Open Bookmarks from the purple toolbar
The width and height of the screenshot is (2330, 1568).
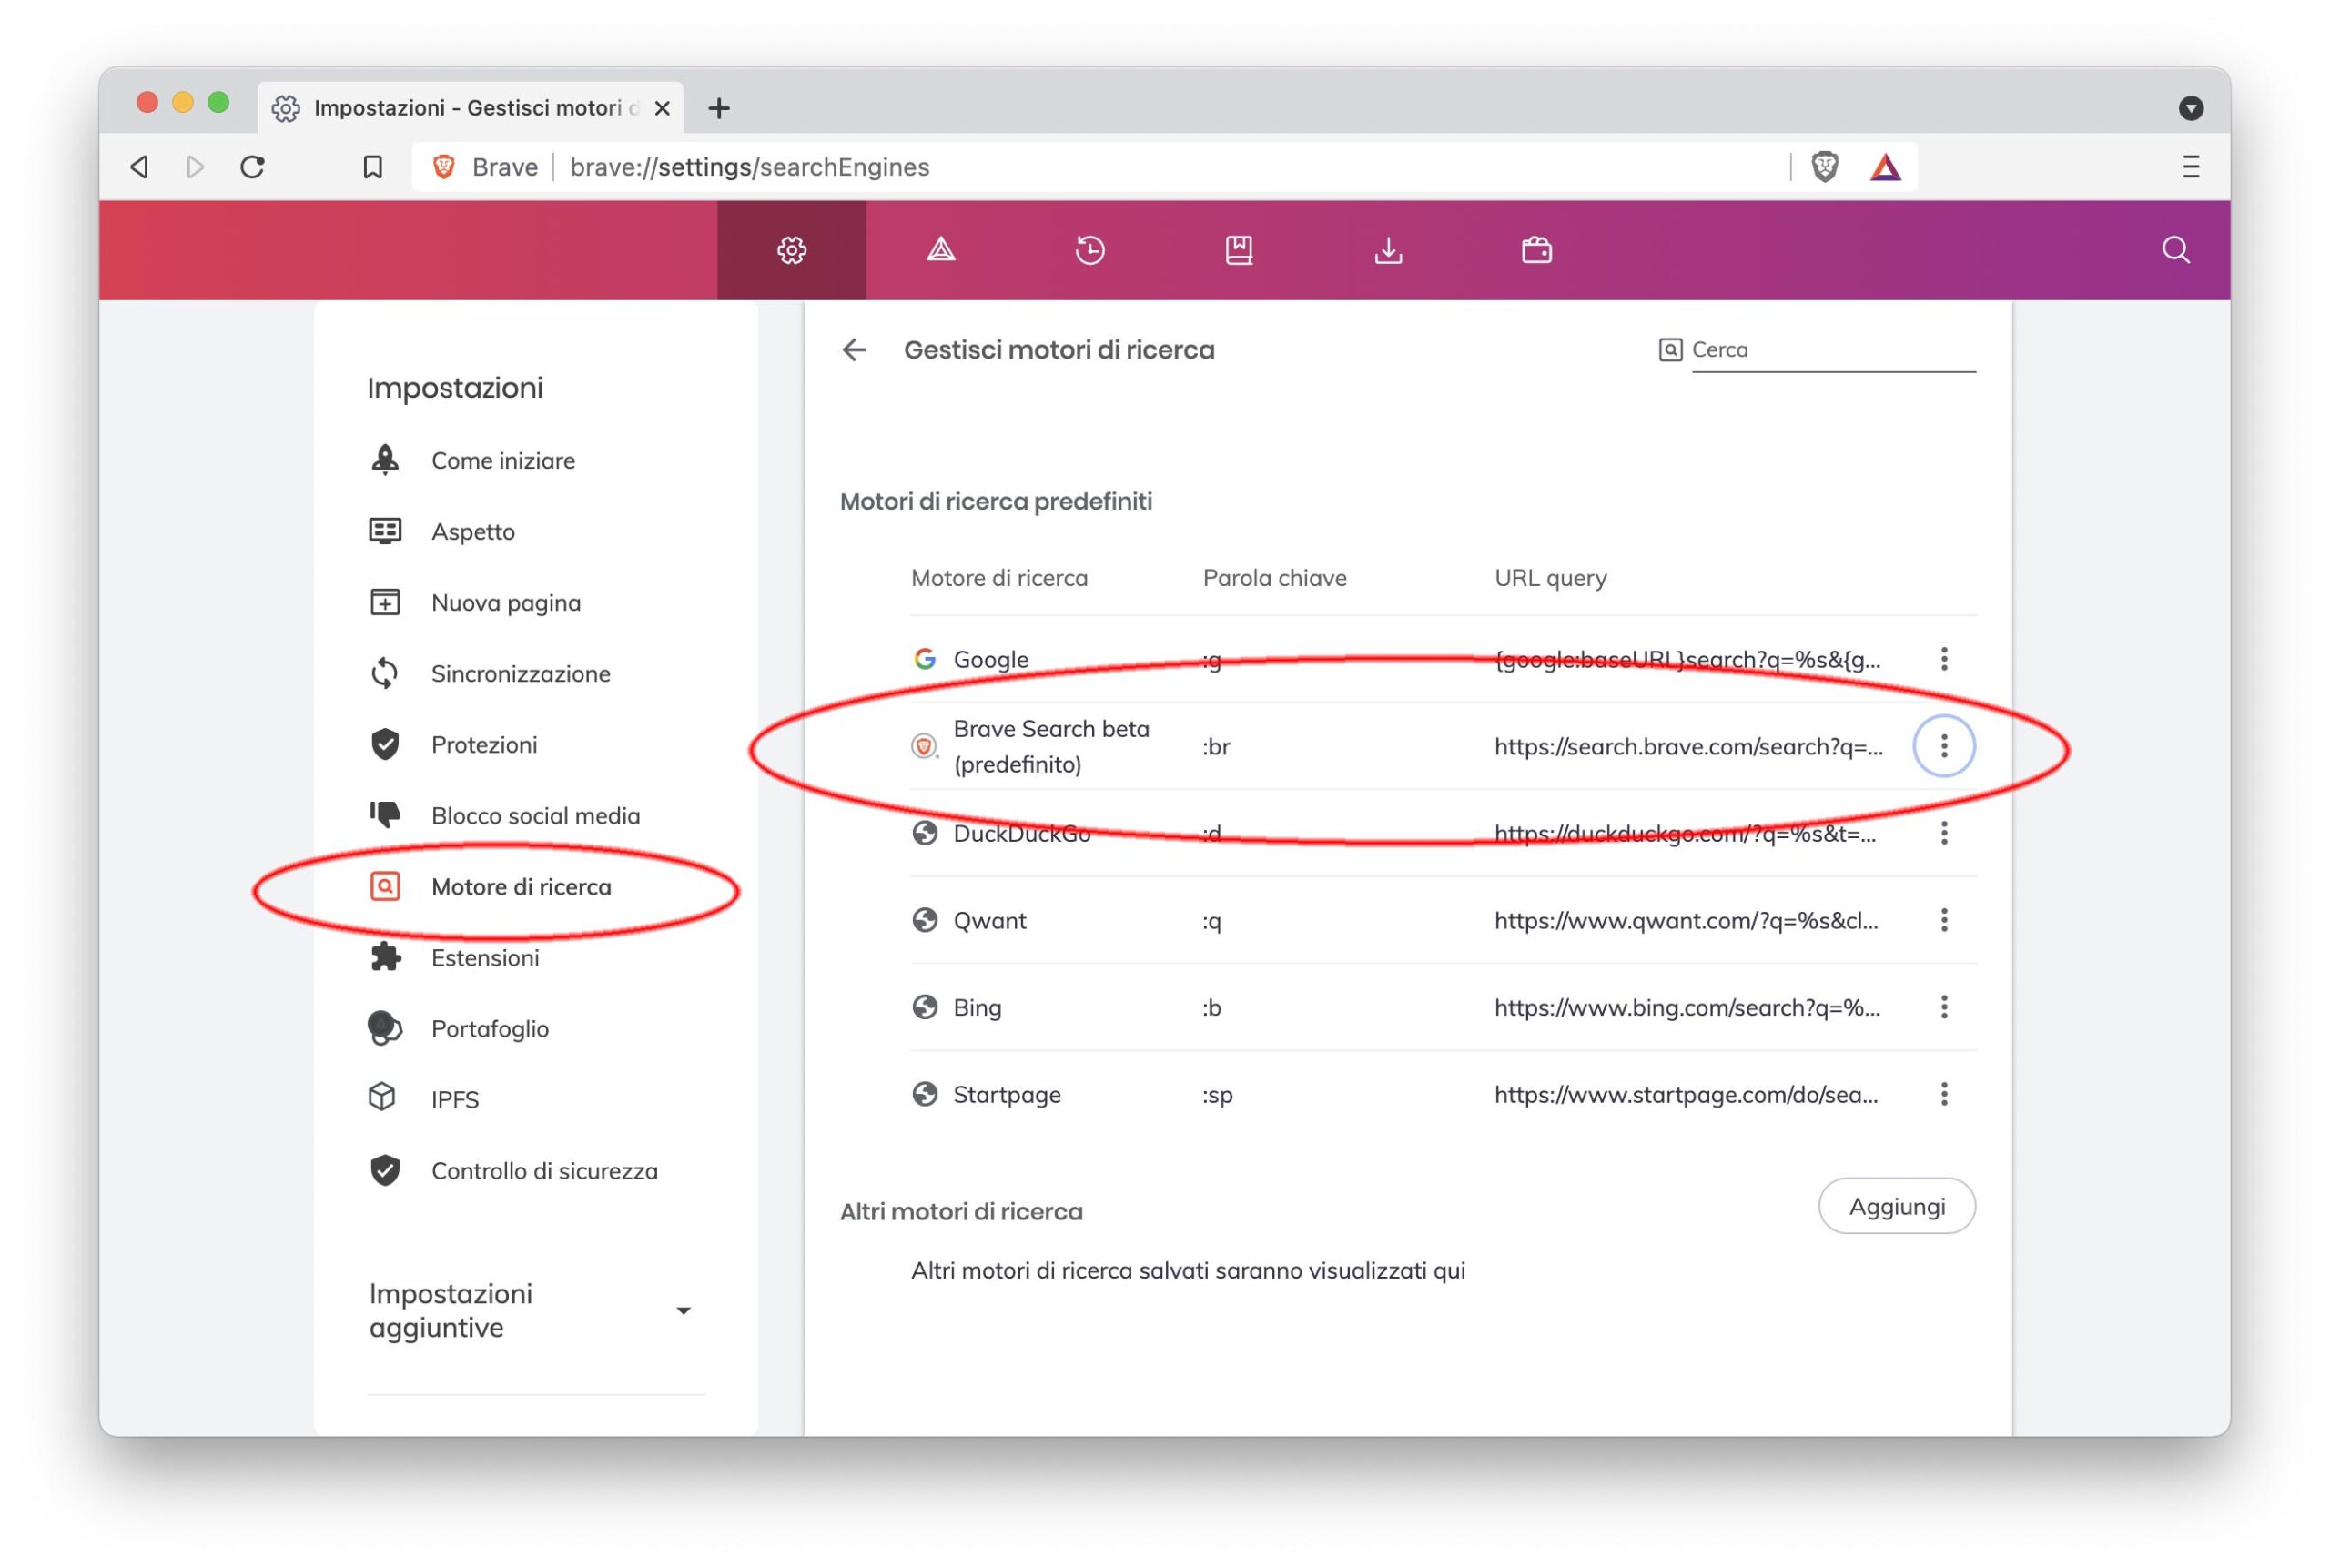coord(1238,250)
